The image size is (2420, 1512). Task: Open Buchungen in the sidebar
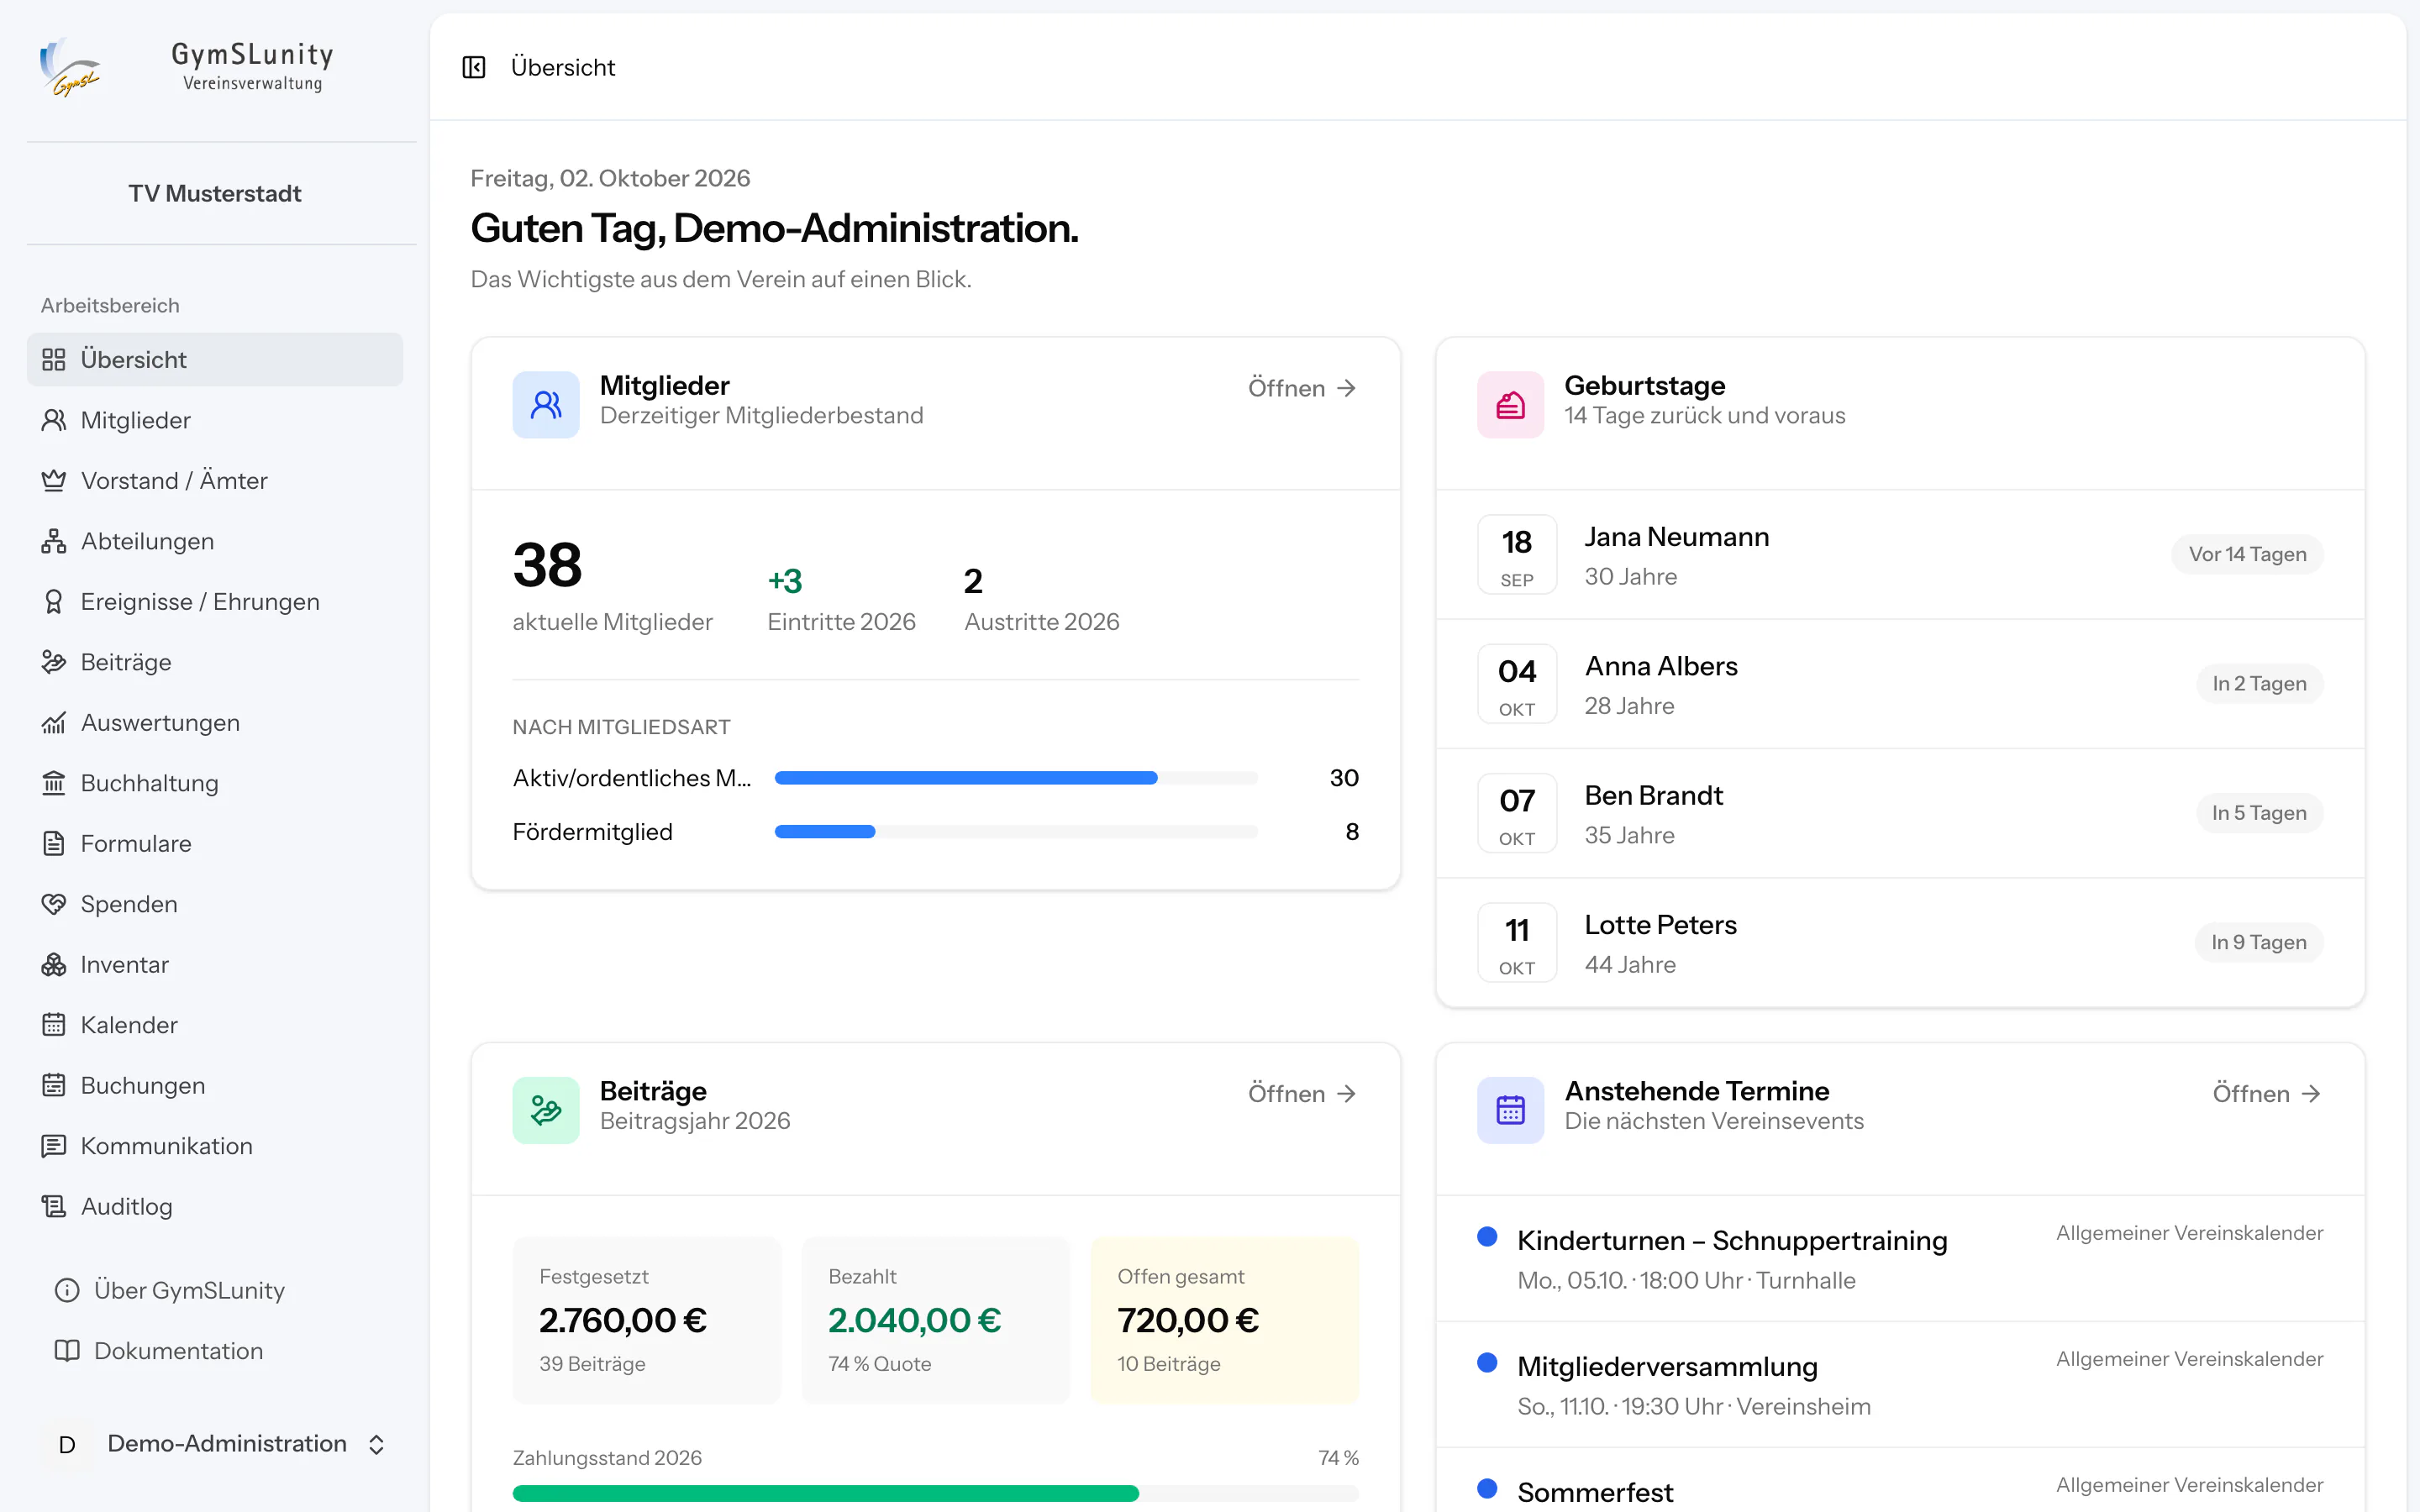click(x=215, y=1086)
